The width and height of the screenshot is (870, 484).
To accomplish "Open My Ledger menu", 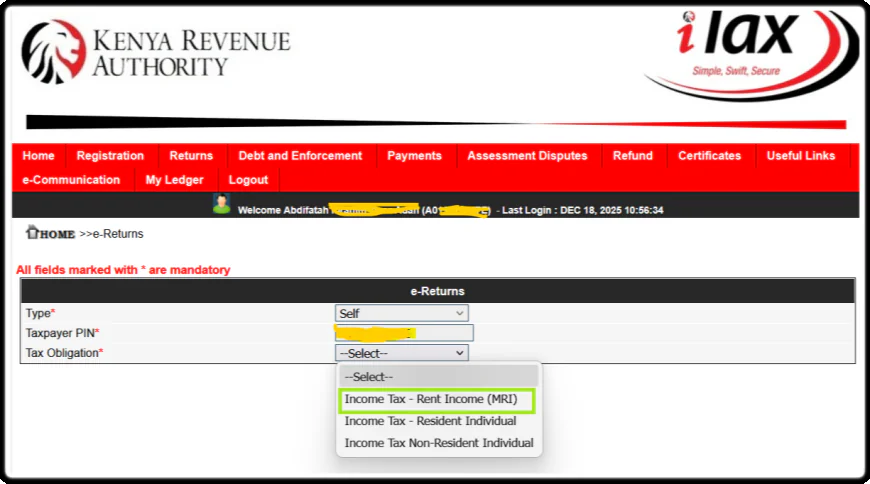I will click(174, 180).
